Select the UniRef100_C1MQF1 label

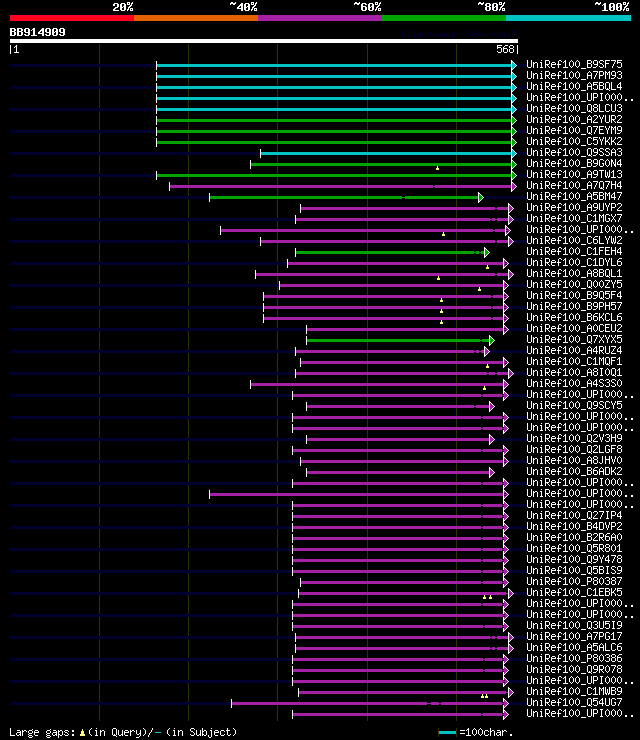574,362
